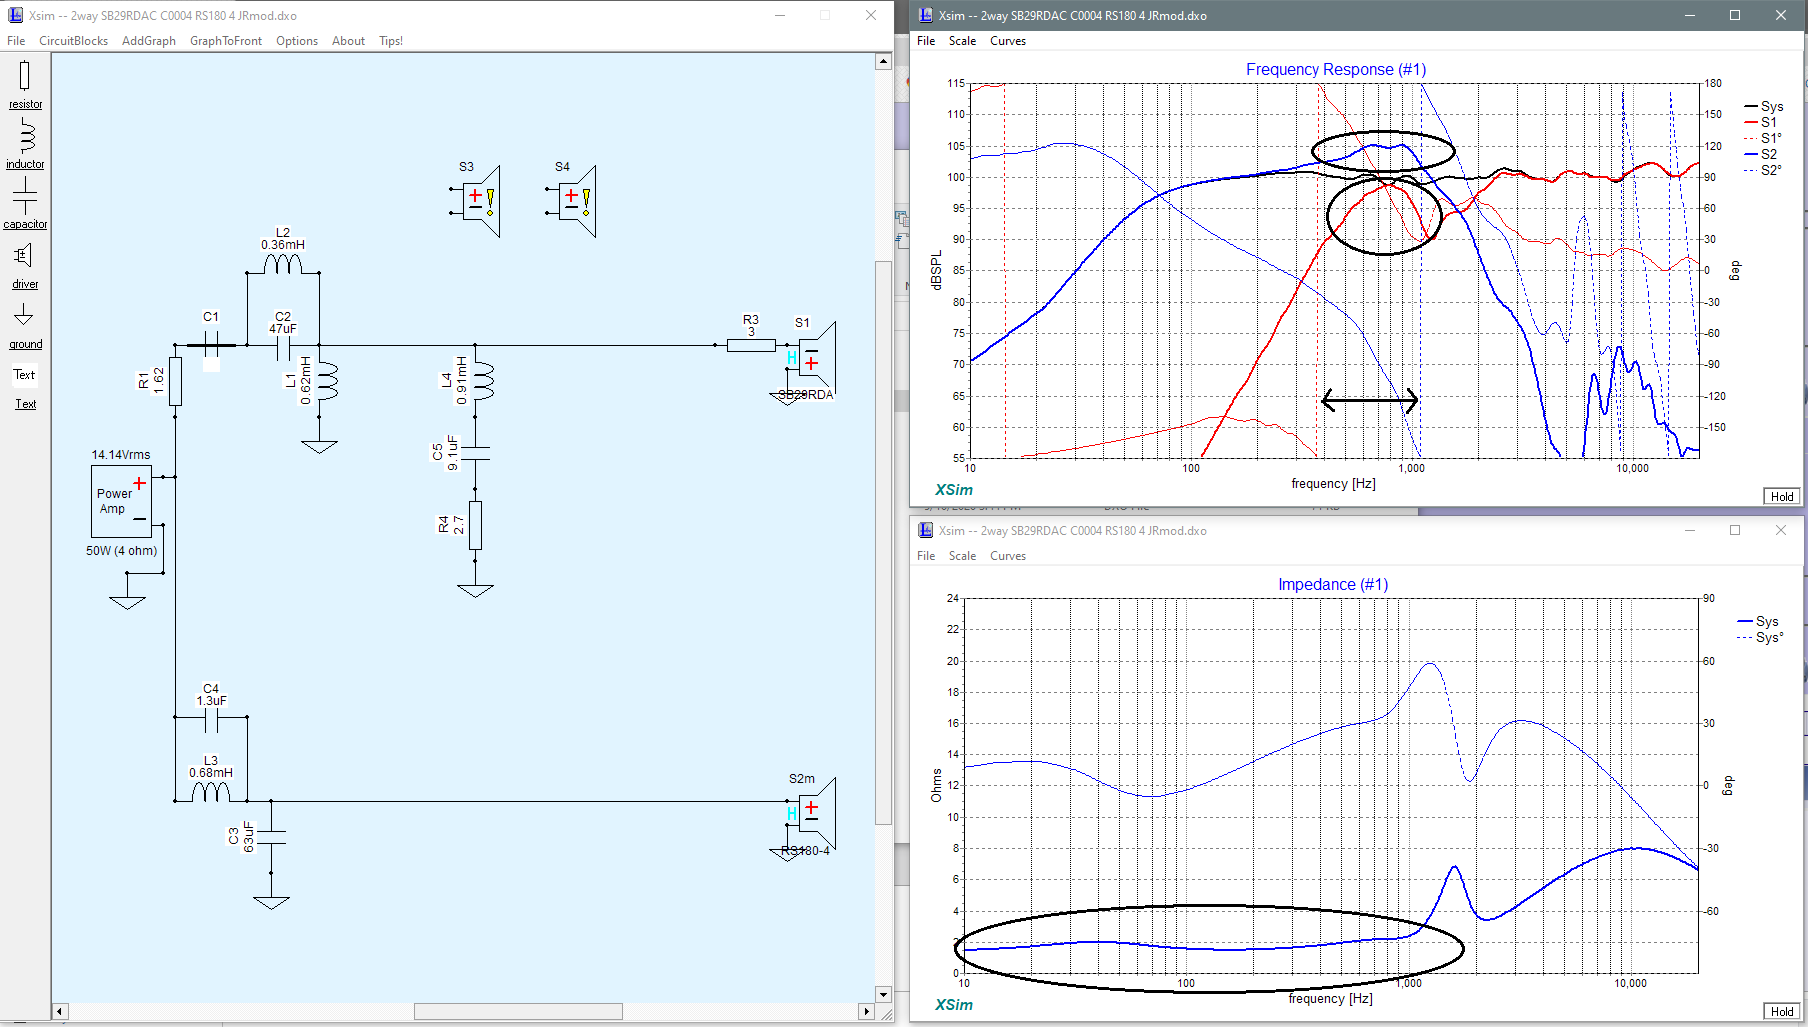Click capacitor C2 47uF
The image size is (1808, 1027).
click(x=283, y=347)
